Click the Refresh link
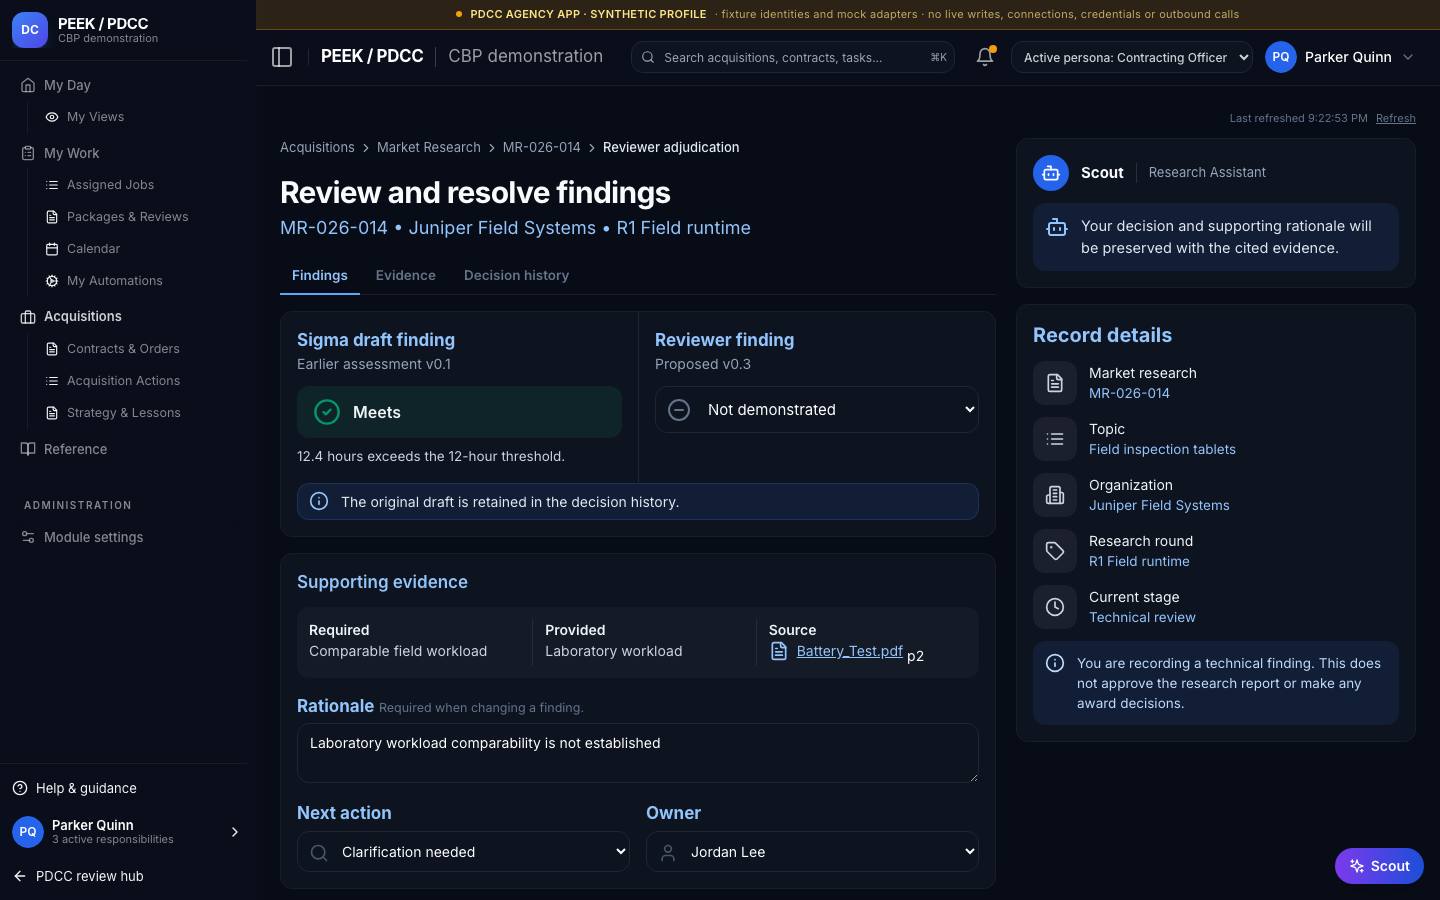The width and height of the screenshot is (1440, 900). click(x=1395, y=118)
